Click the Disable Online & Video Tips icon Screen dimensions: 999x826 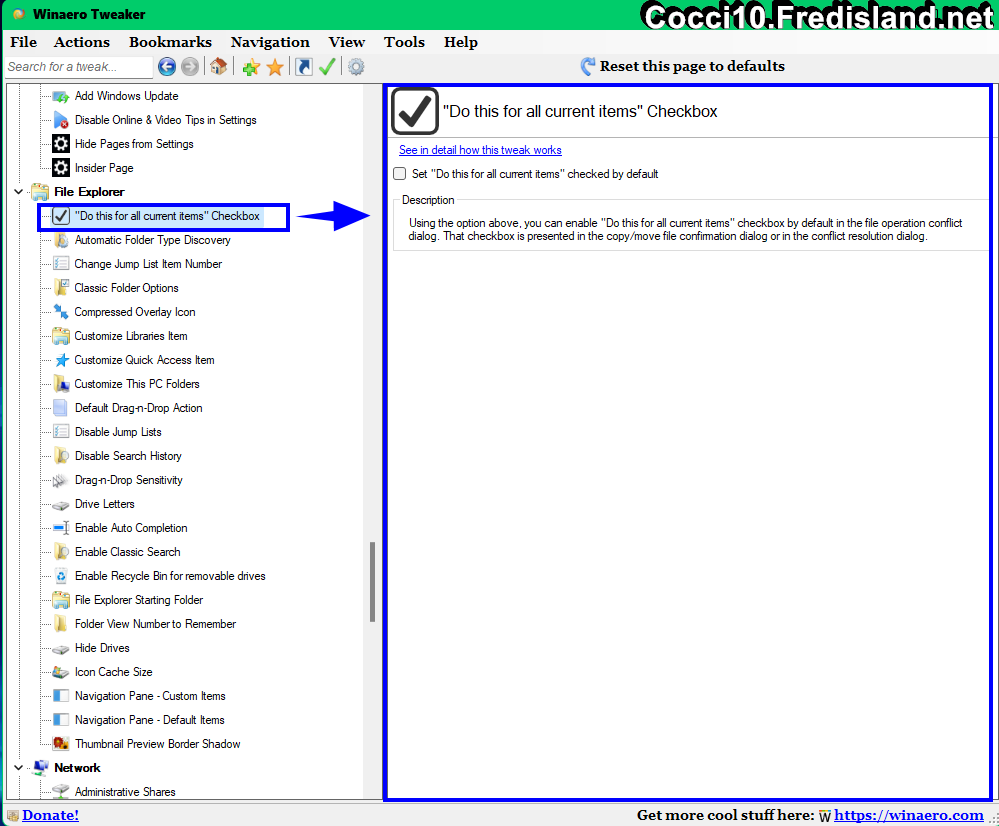61,120
